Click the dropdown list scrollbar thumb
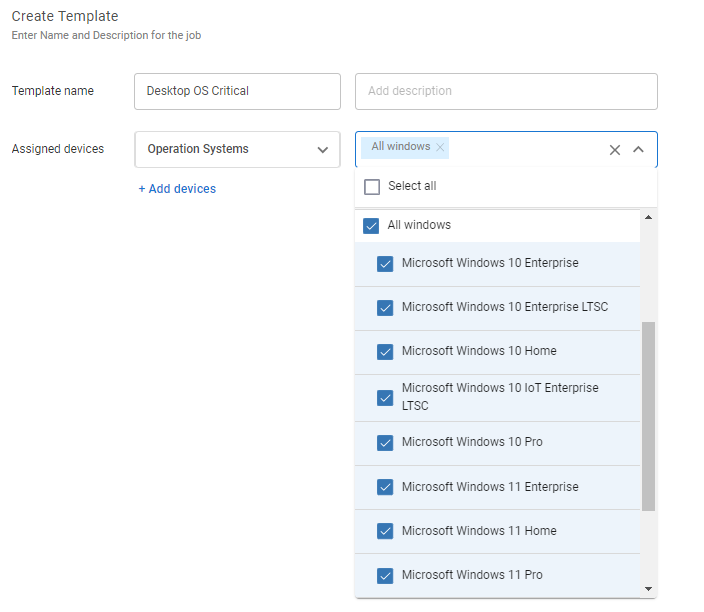 (x=648, y=416)
